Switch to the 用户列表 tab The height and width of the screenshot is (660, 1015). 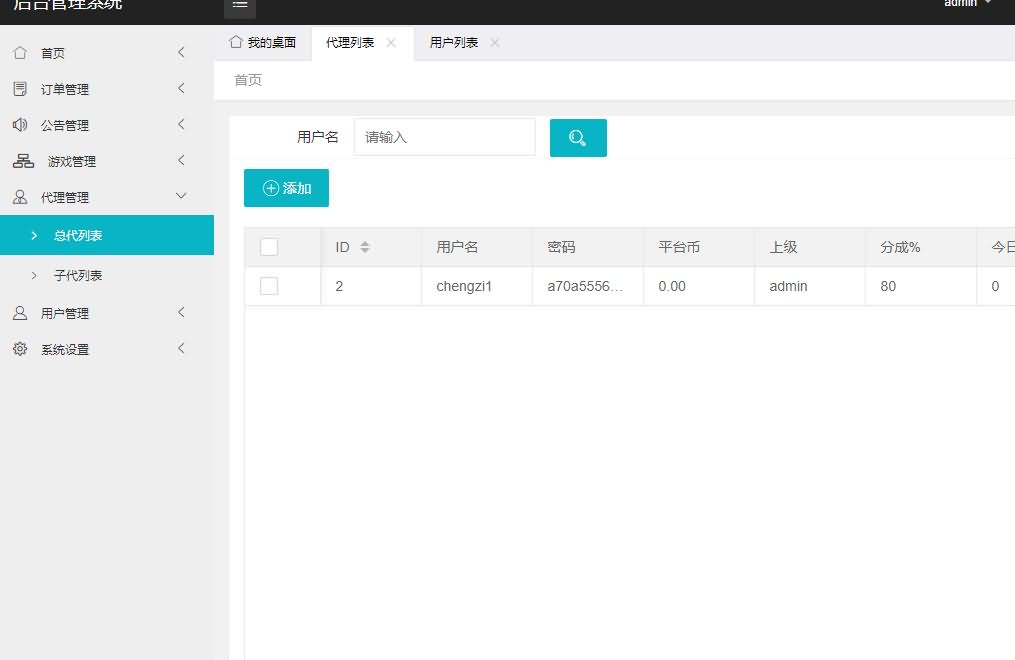[453, 43]
